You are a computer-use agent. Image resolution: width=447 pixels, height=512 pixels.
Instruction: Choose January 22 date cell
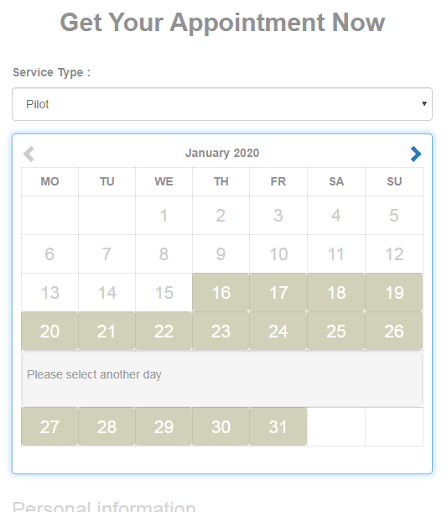coord(164,331)
